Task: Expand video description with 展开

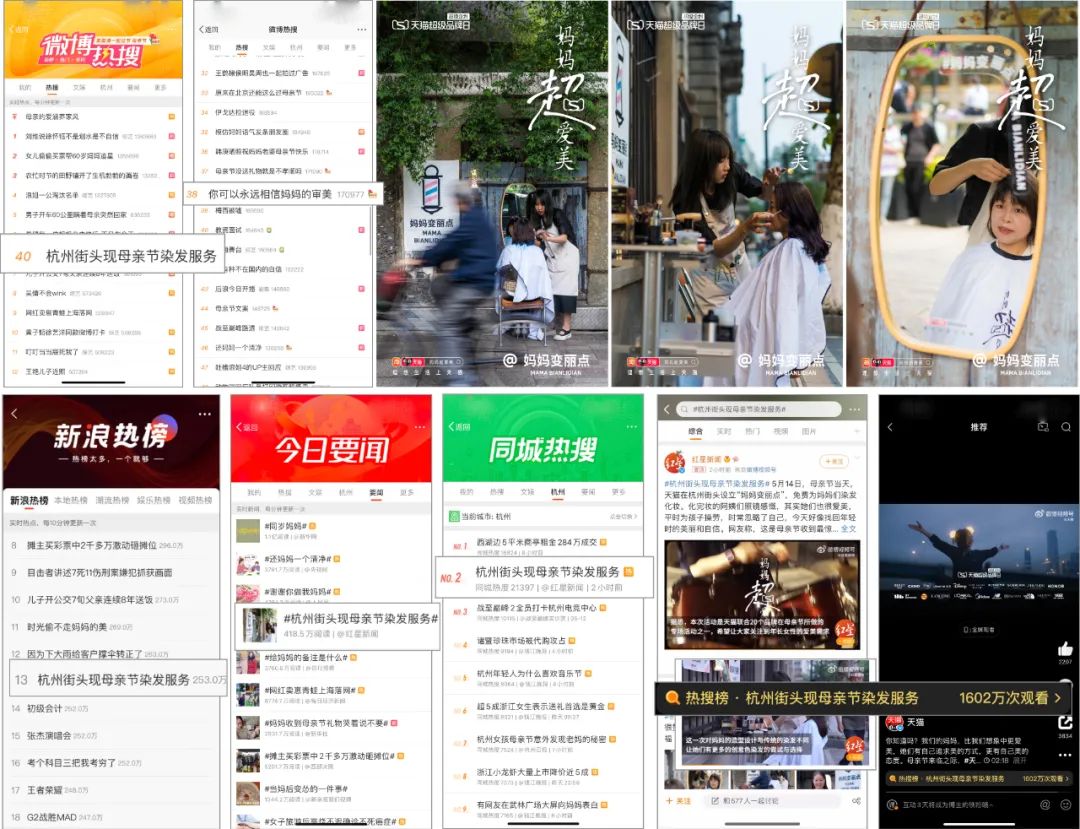Action: click(x=1019, y=760)
